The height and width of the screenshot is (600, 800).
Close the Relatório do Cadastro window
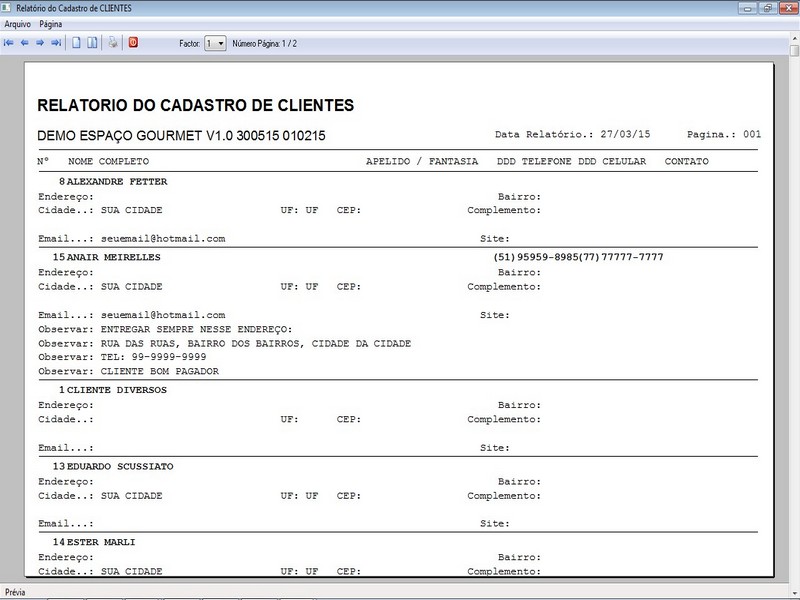tap(788, 8)
